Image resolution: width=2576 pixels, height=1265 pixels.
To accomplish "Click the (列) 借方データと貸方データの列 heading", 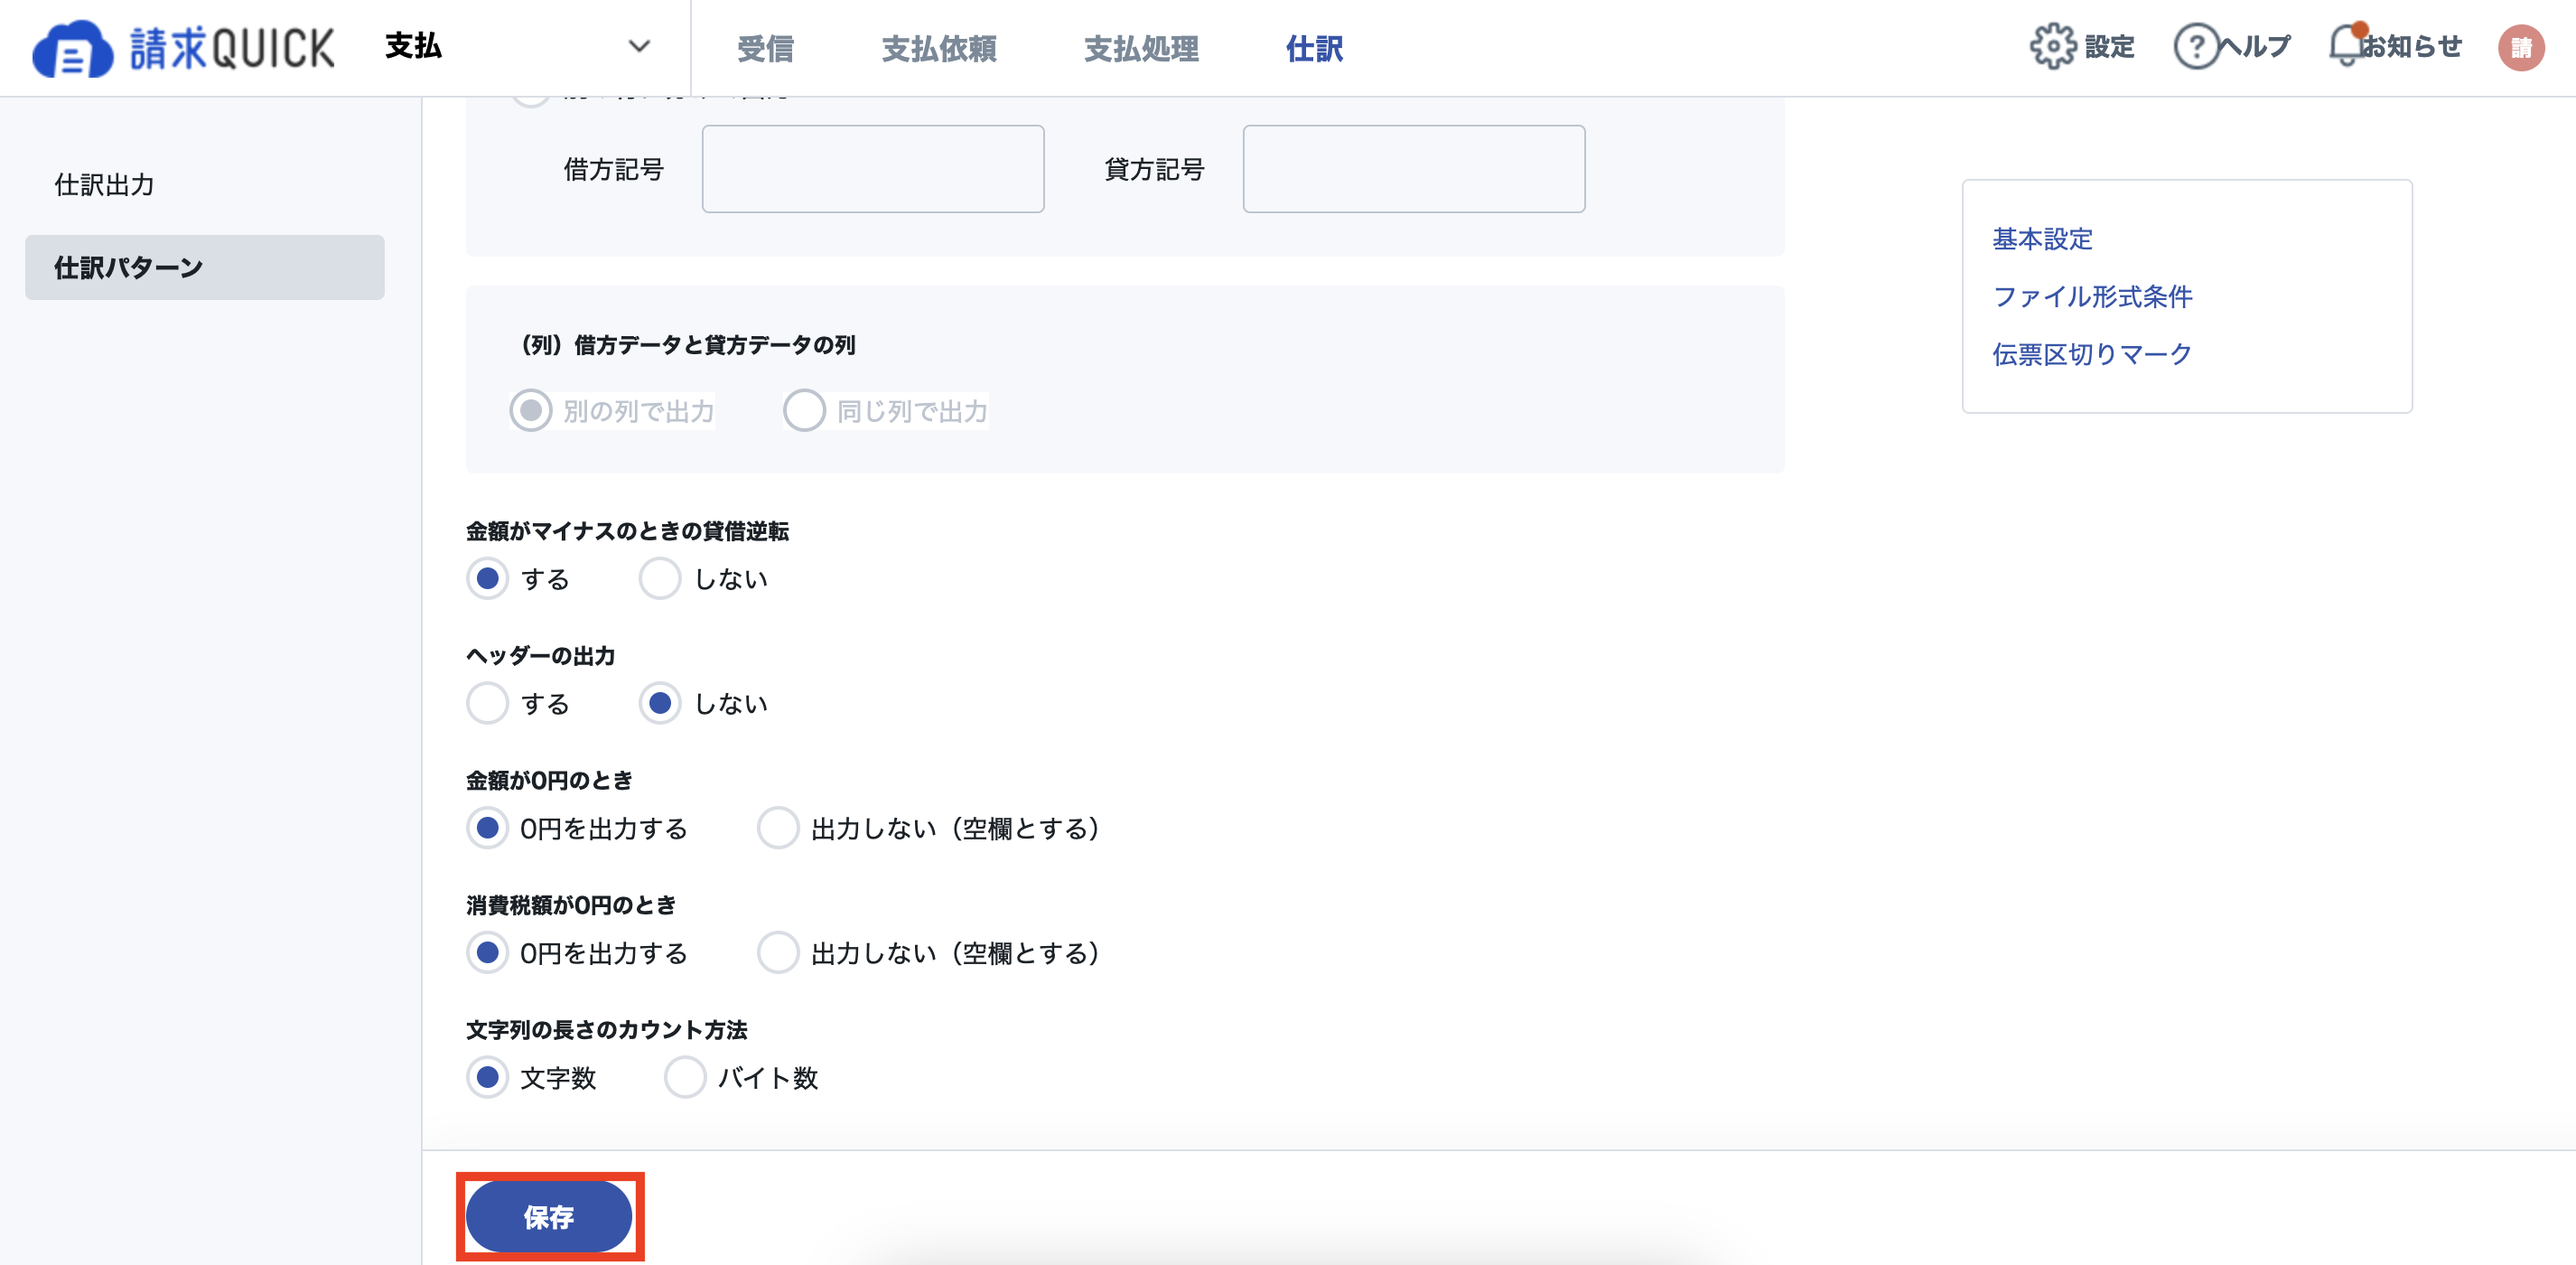I will click(688, 345).
